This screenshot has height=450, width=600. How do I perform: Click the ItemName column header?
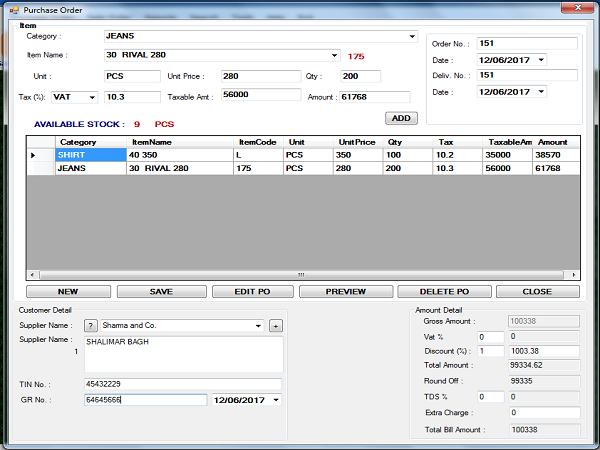point(180,142)
